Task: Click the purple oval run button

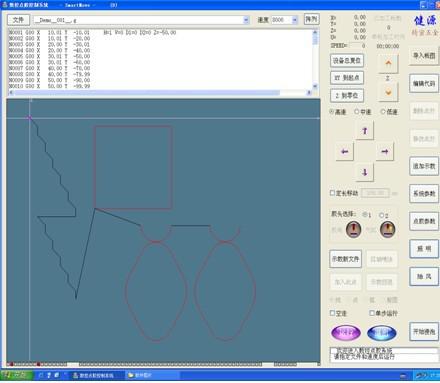Action: pos(346,332)
